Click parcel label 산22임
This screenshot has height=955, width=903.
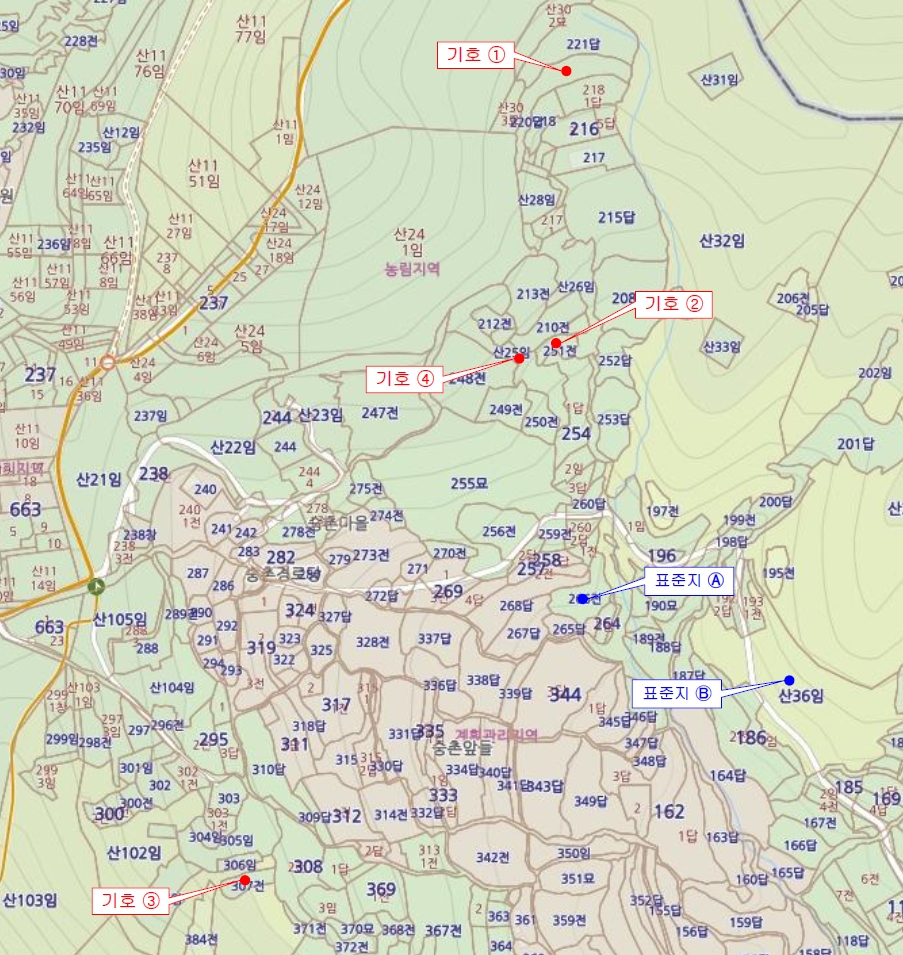tap(233, 448)
